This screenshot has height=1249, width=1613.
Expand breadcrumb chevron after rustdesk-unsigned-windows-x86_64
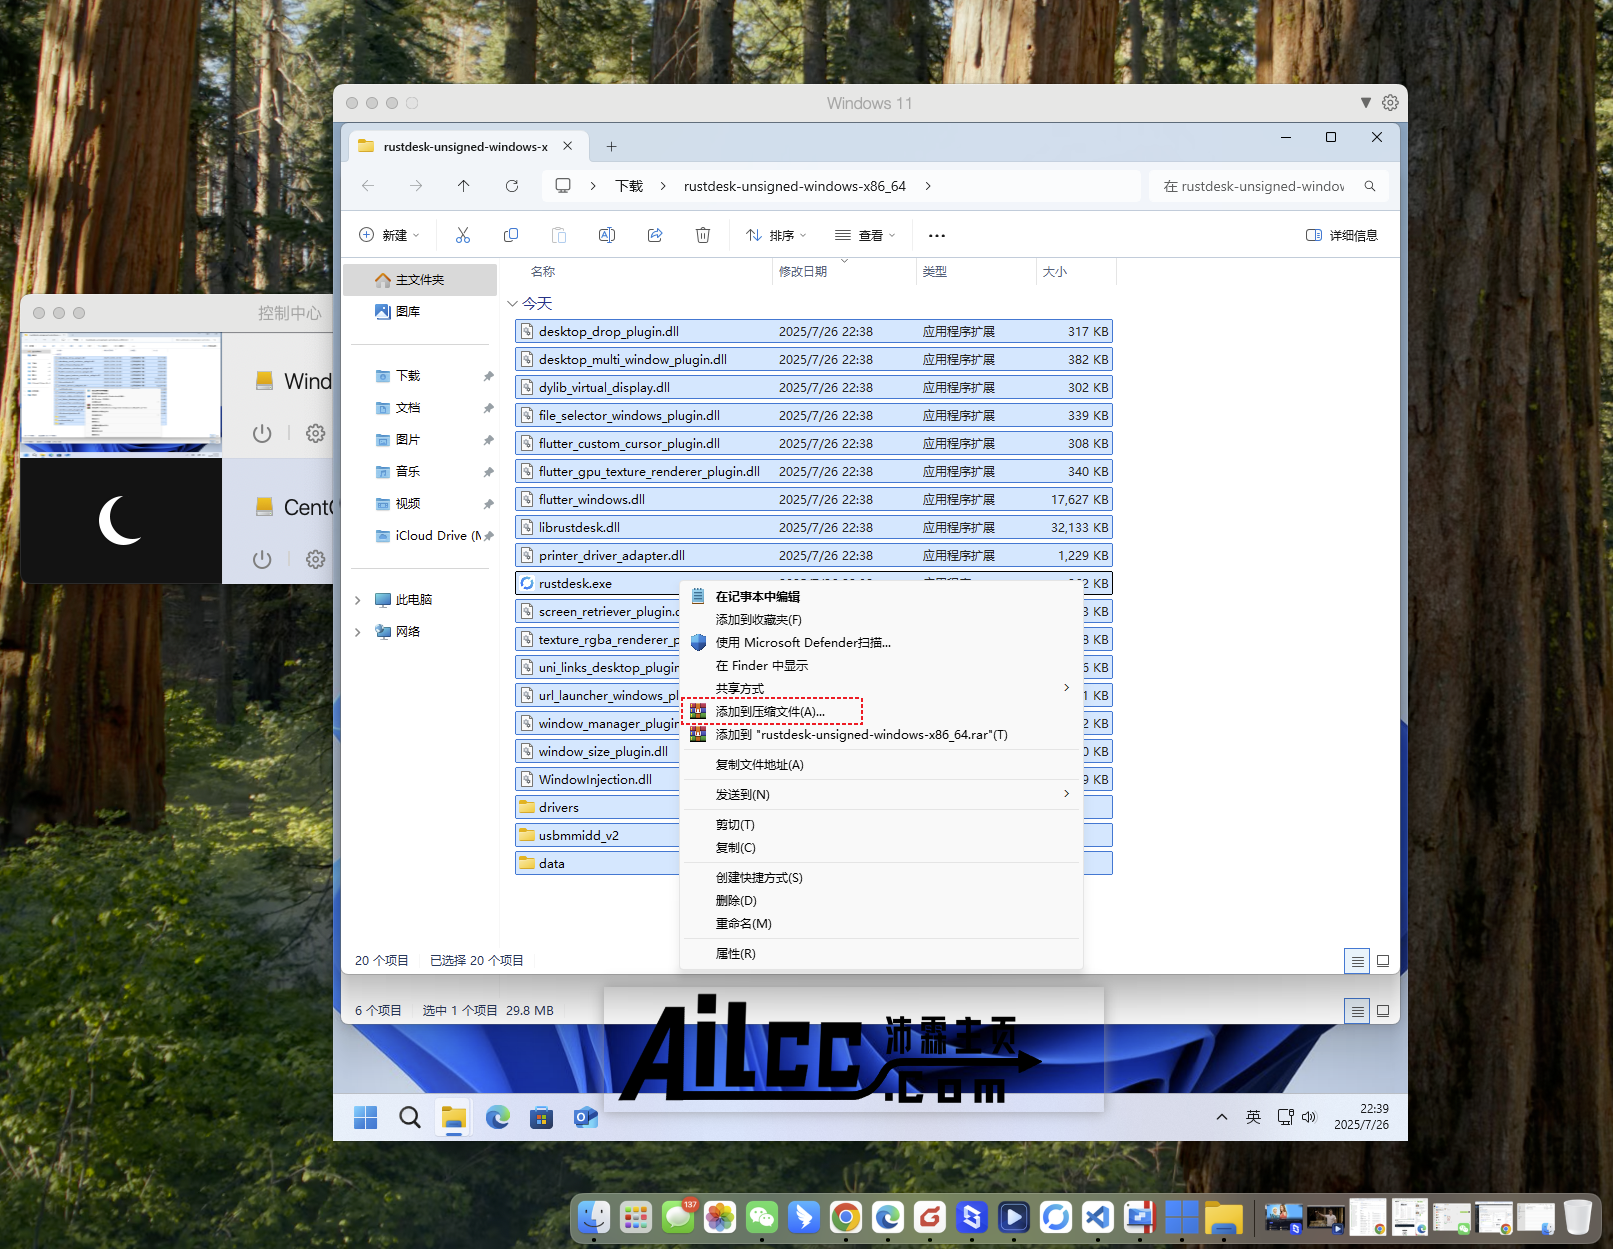tap(928, 186)
